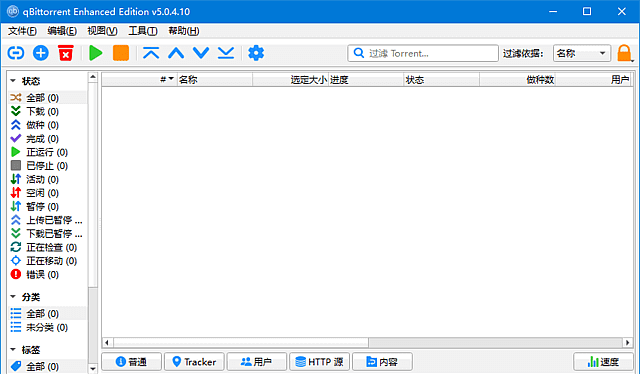Click the 过滤 Torrent search field

click(x=423, y=53)
